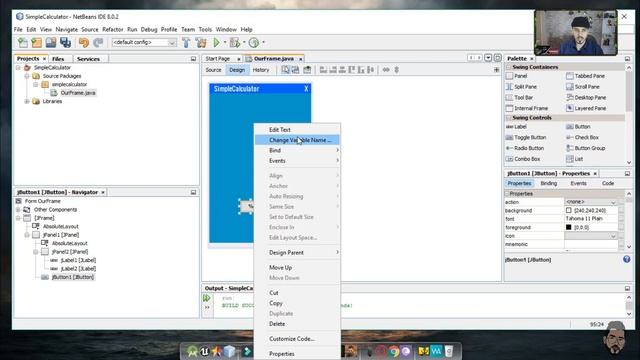Click the Build Project hammer icon
640x360 pixels.
[x=186, y=42]
